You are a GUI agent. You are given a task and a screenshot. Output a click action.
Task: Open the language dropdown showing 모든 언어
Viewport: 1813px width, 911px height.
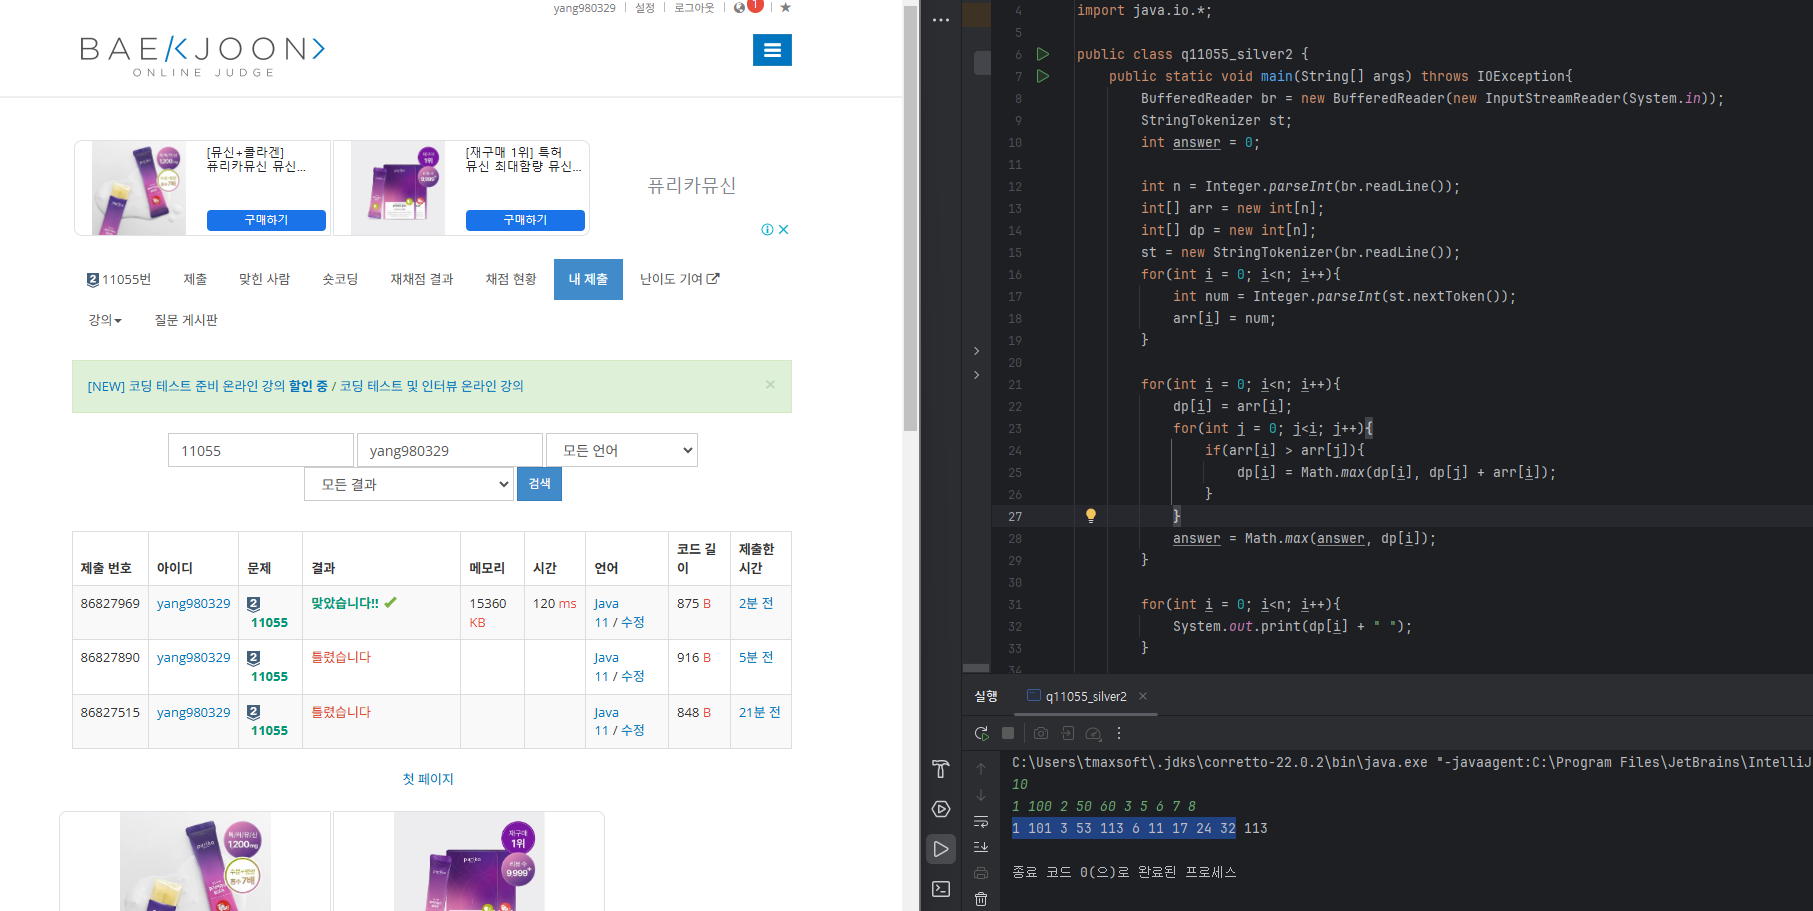622,450
